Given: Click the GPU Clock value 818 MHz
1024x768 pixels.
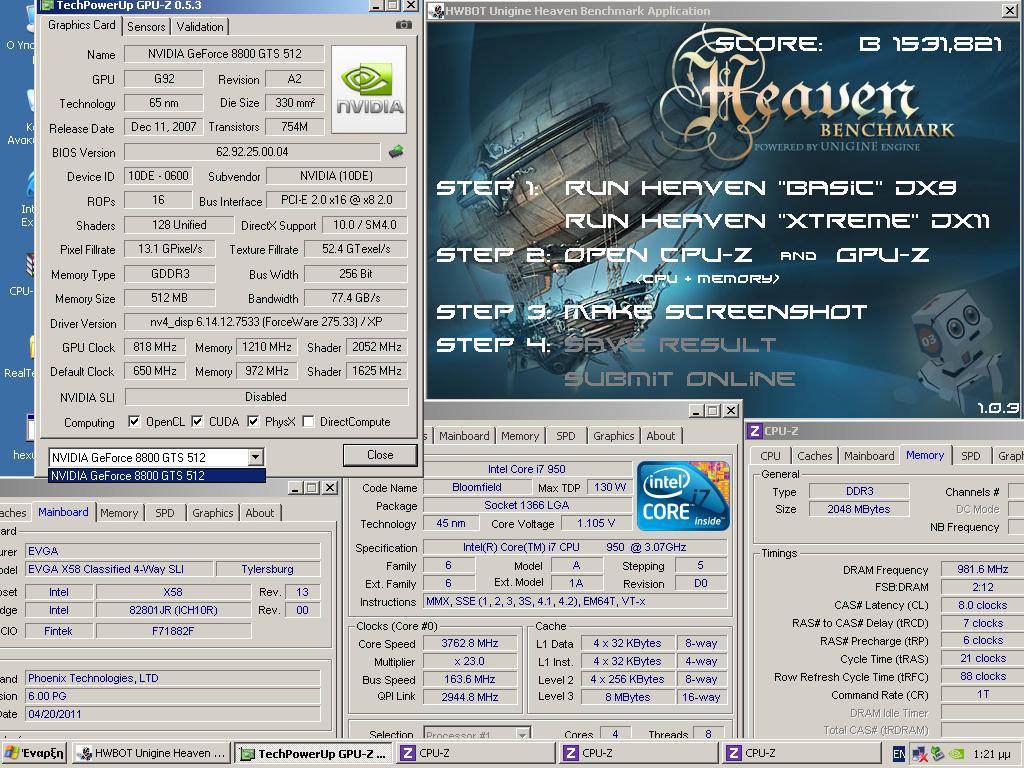Looking at the screenshot, I should pyautogui.click(x=155, y=347).
